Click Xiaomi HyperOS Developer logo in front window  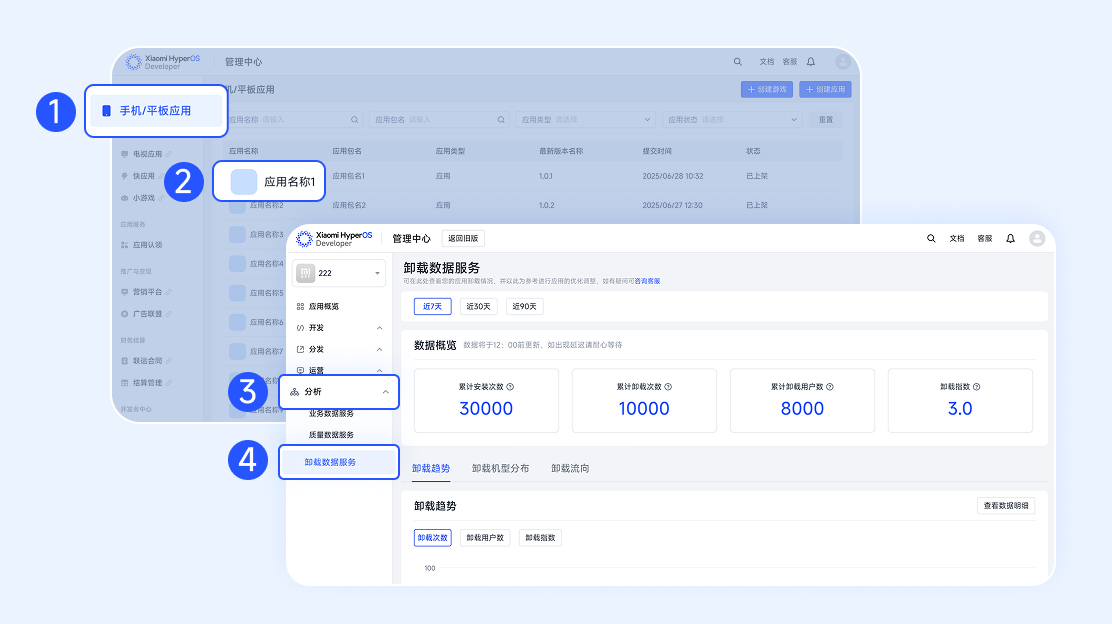click(334, 239)
